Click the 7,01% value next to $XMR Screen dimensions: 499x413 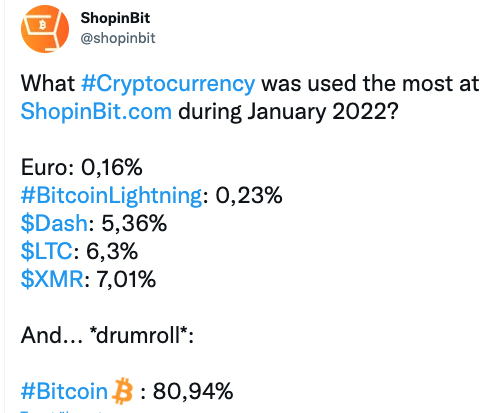(126, 279)
